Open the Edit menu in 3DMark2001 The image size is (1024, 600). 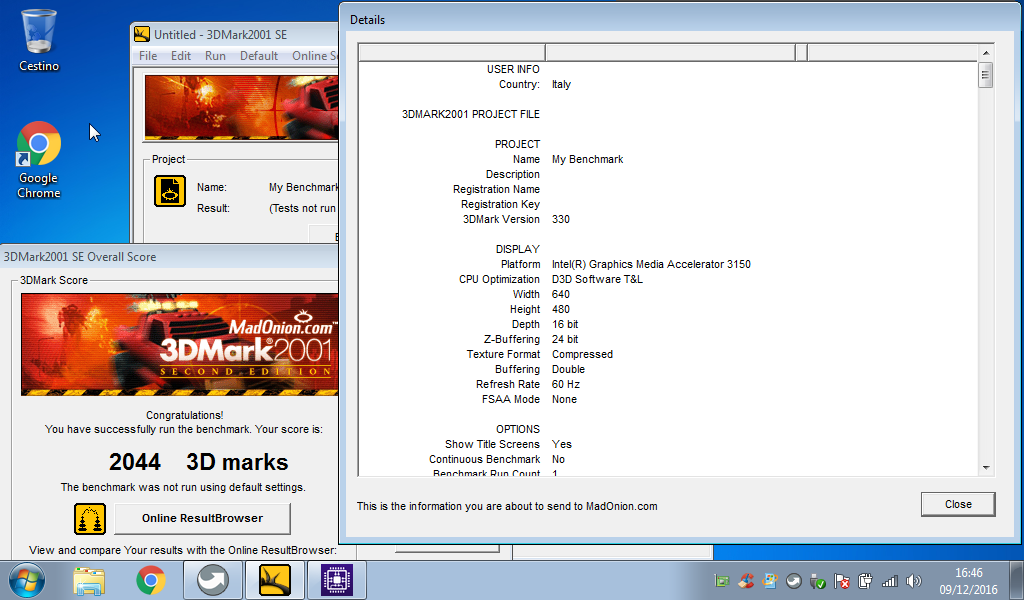[x=181, y=55]
